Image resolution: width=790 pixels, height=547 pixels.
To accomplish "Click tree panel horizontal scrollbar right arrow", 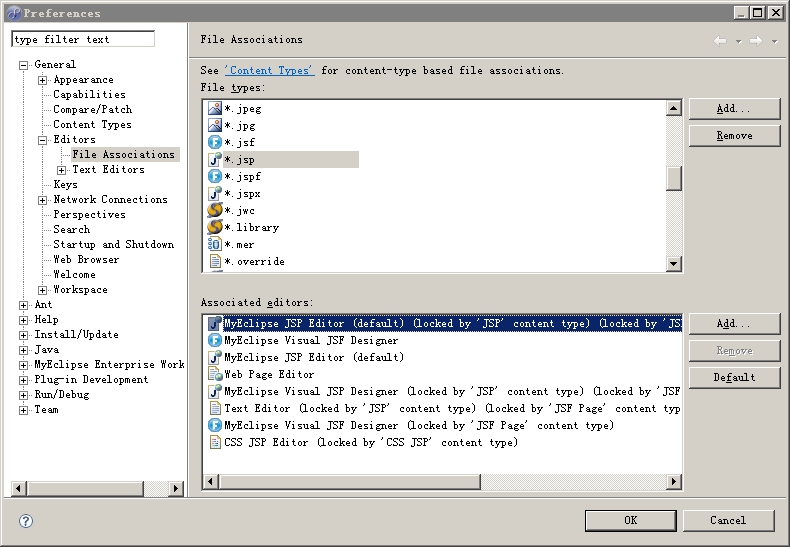I will pyautogui.click(x=175, y=488).
